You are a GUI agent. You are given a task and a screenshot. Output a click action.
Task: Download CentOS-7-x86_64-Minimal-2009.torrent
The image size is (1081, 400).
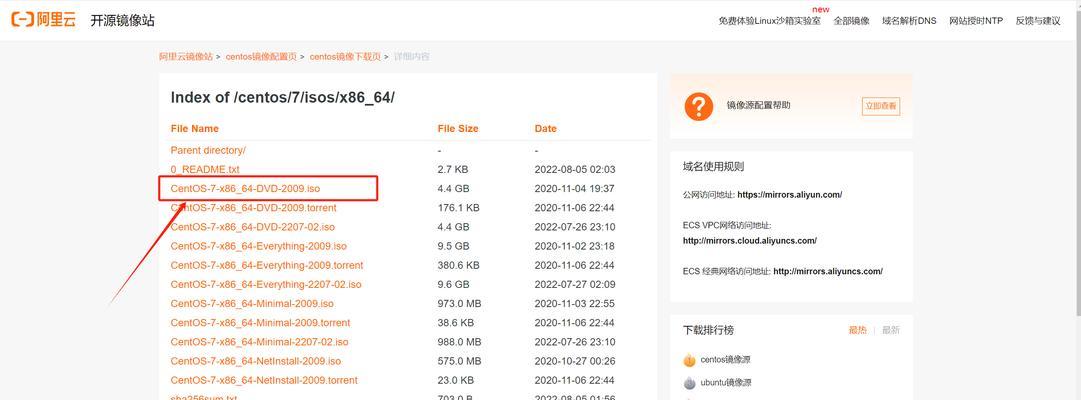(x=260, y=323)
